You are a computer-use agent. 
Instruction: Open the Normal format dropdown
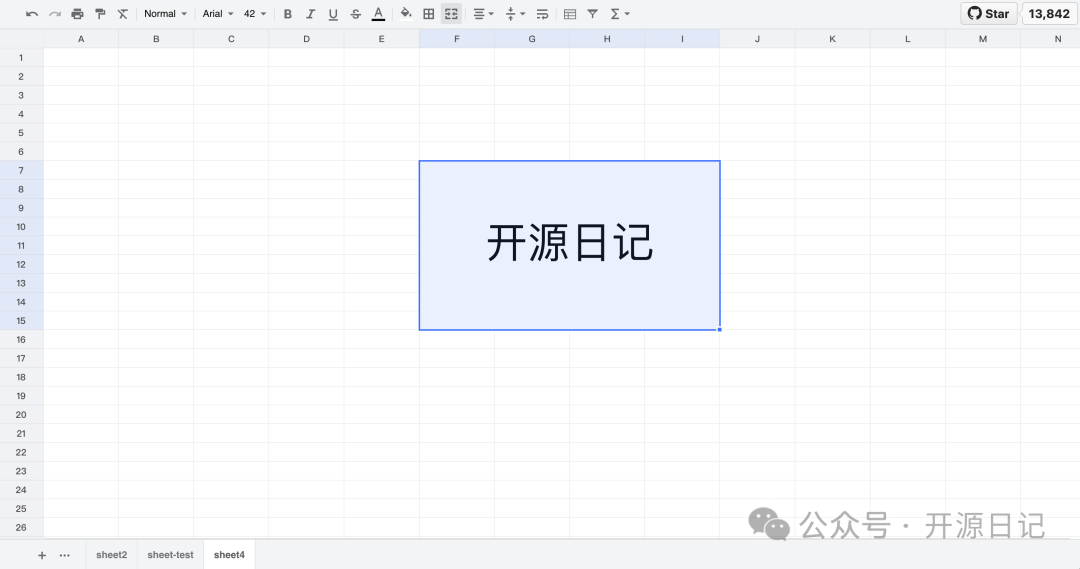point(165,14)
